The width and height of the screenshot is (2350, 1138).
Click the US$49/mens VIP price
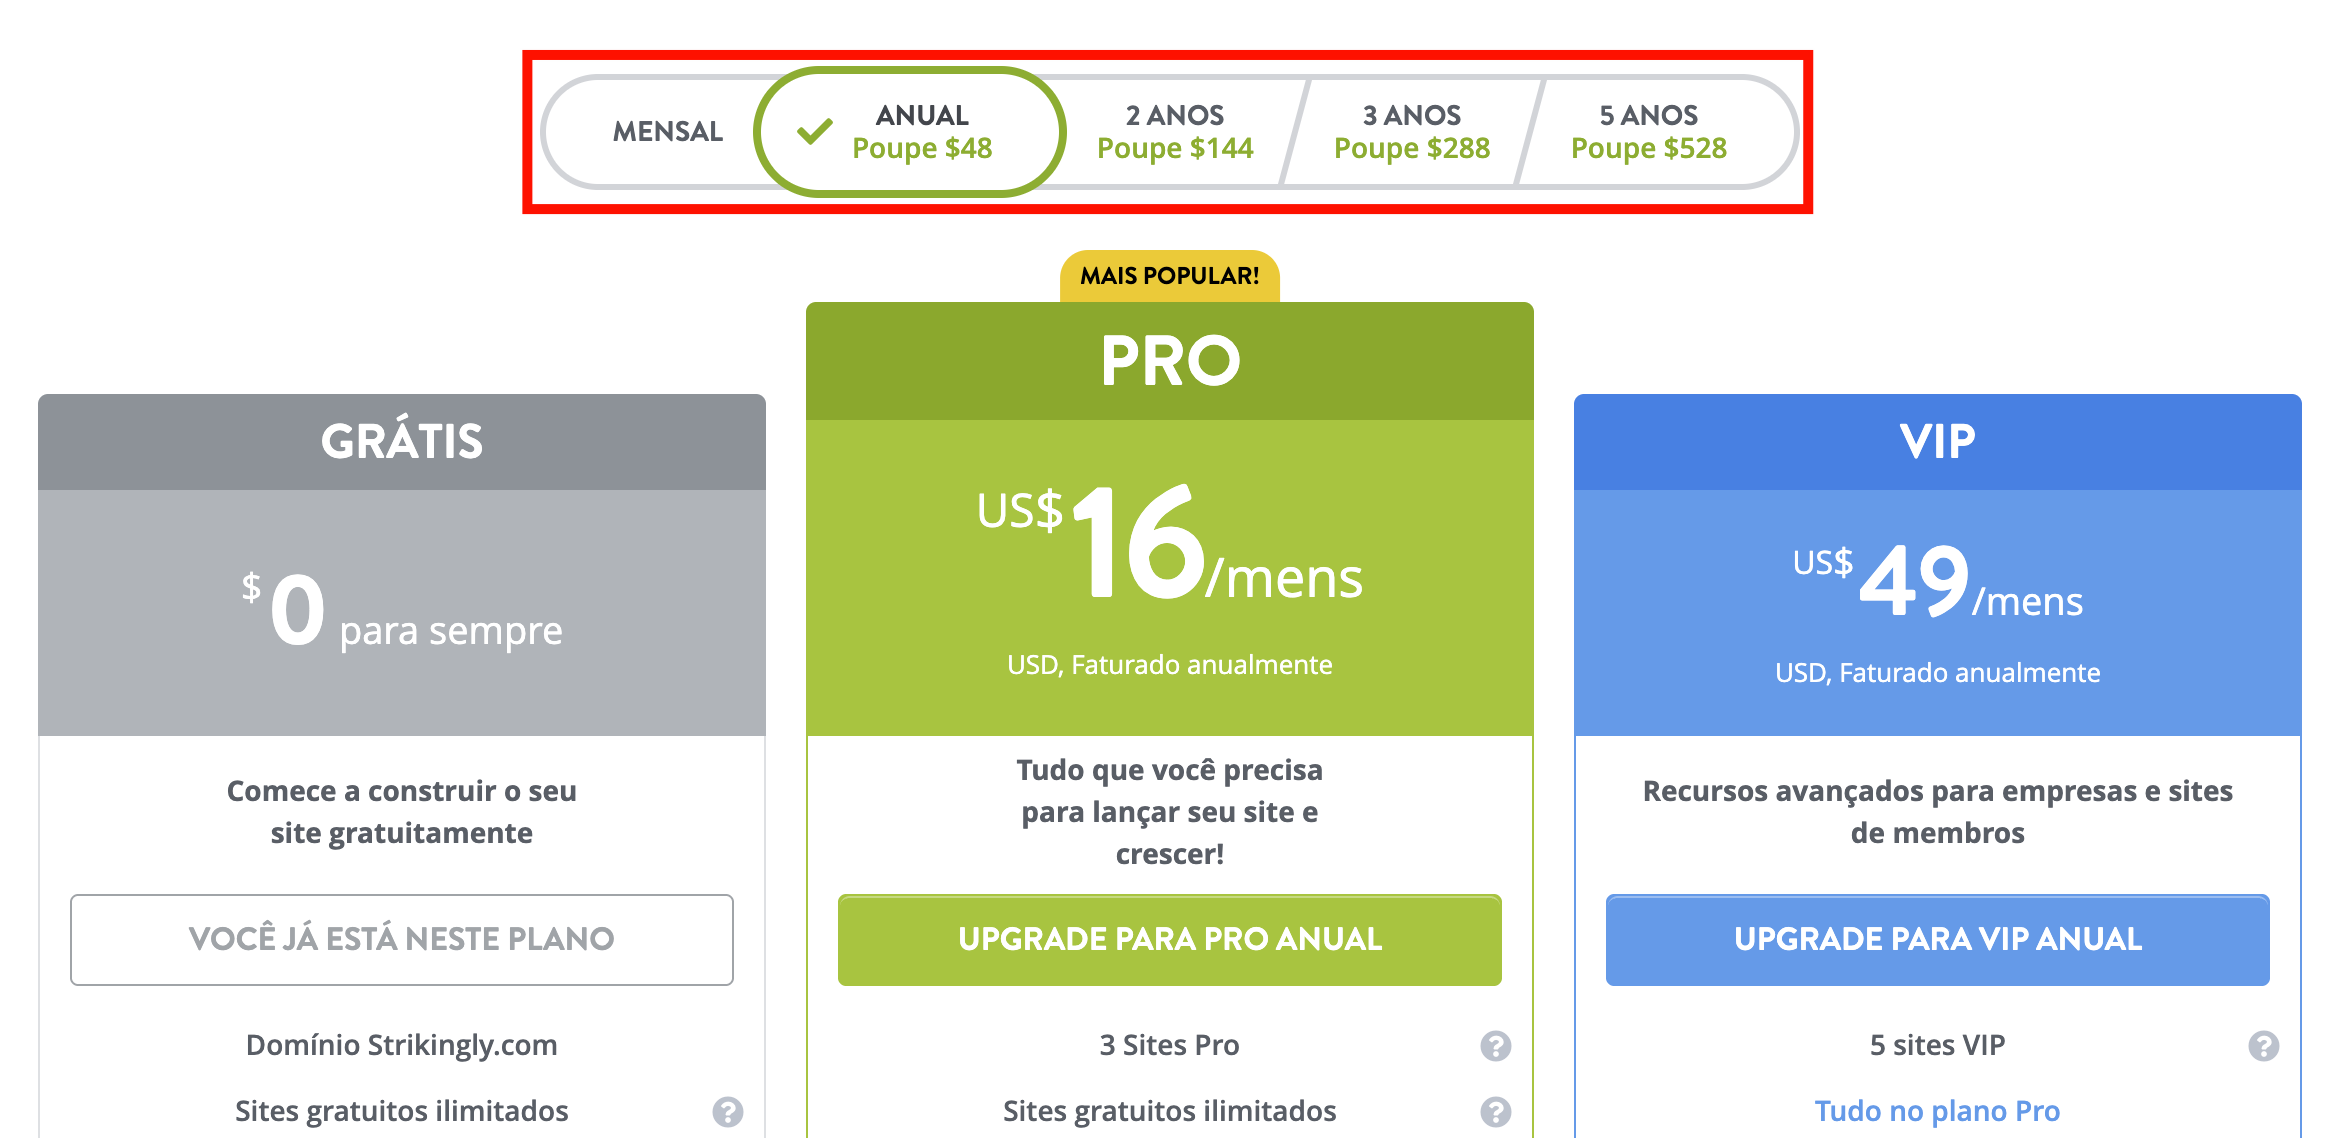coord(1938,581)
